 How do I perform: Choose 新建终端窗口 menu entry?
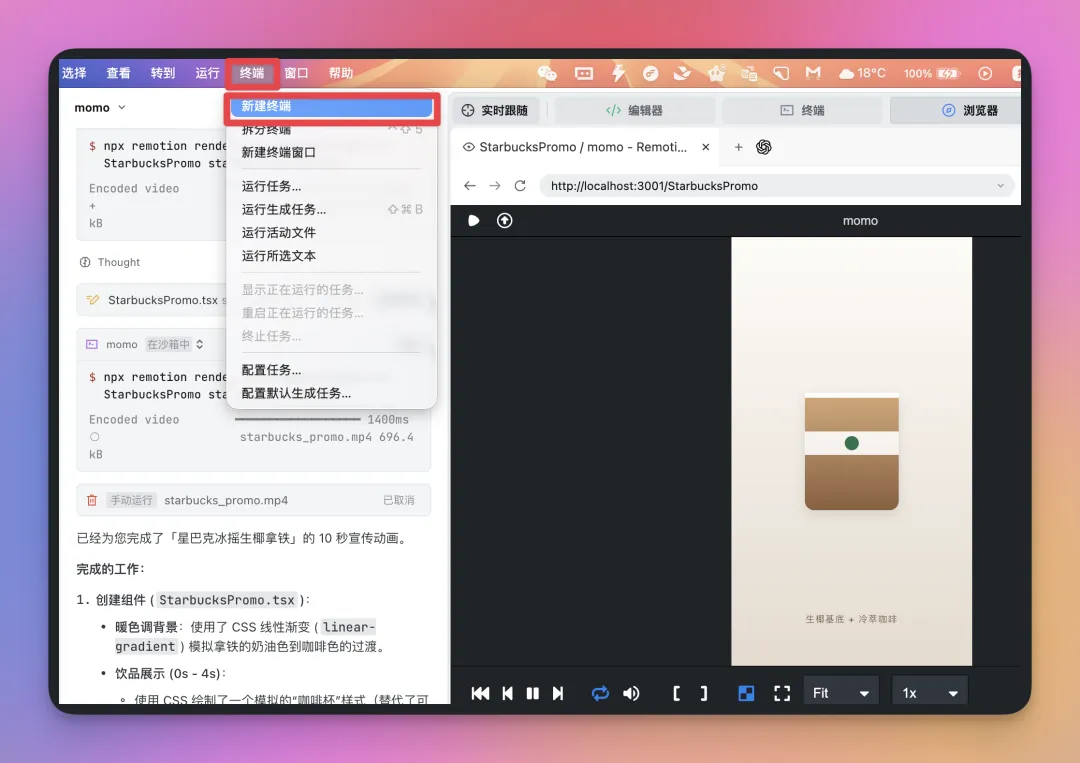(332, 153)
